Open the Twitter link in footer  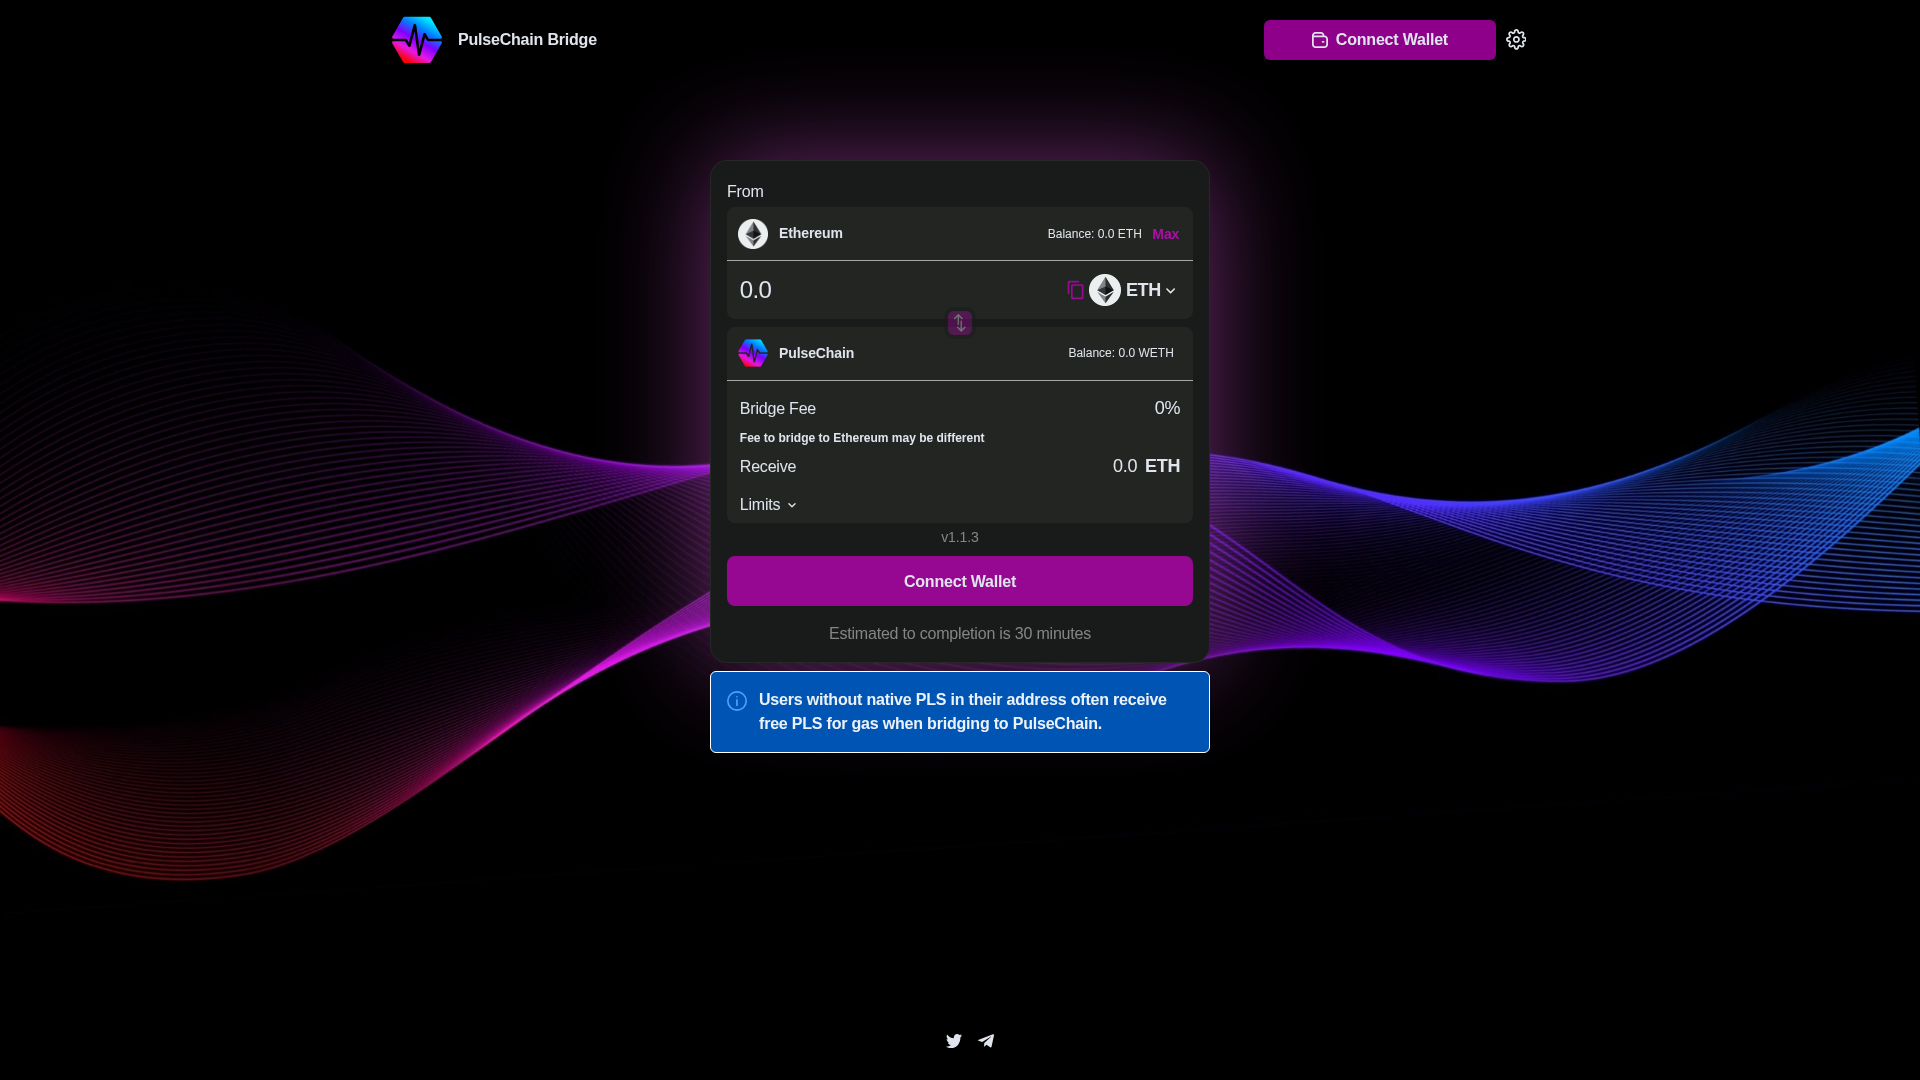pyautogui.click(x=954, y=1041)
